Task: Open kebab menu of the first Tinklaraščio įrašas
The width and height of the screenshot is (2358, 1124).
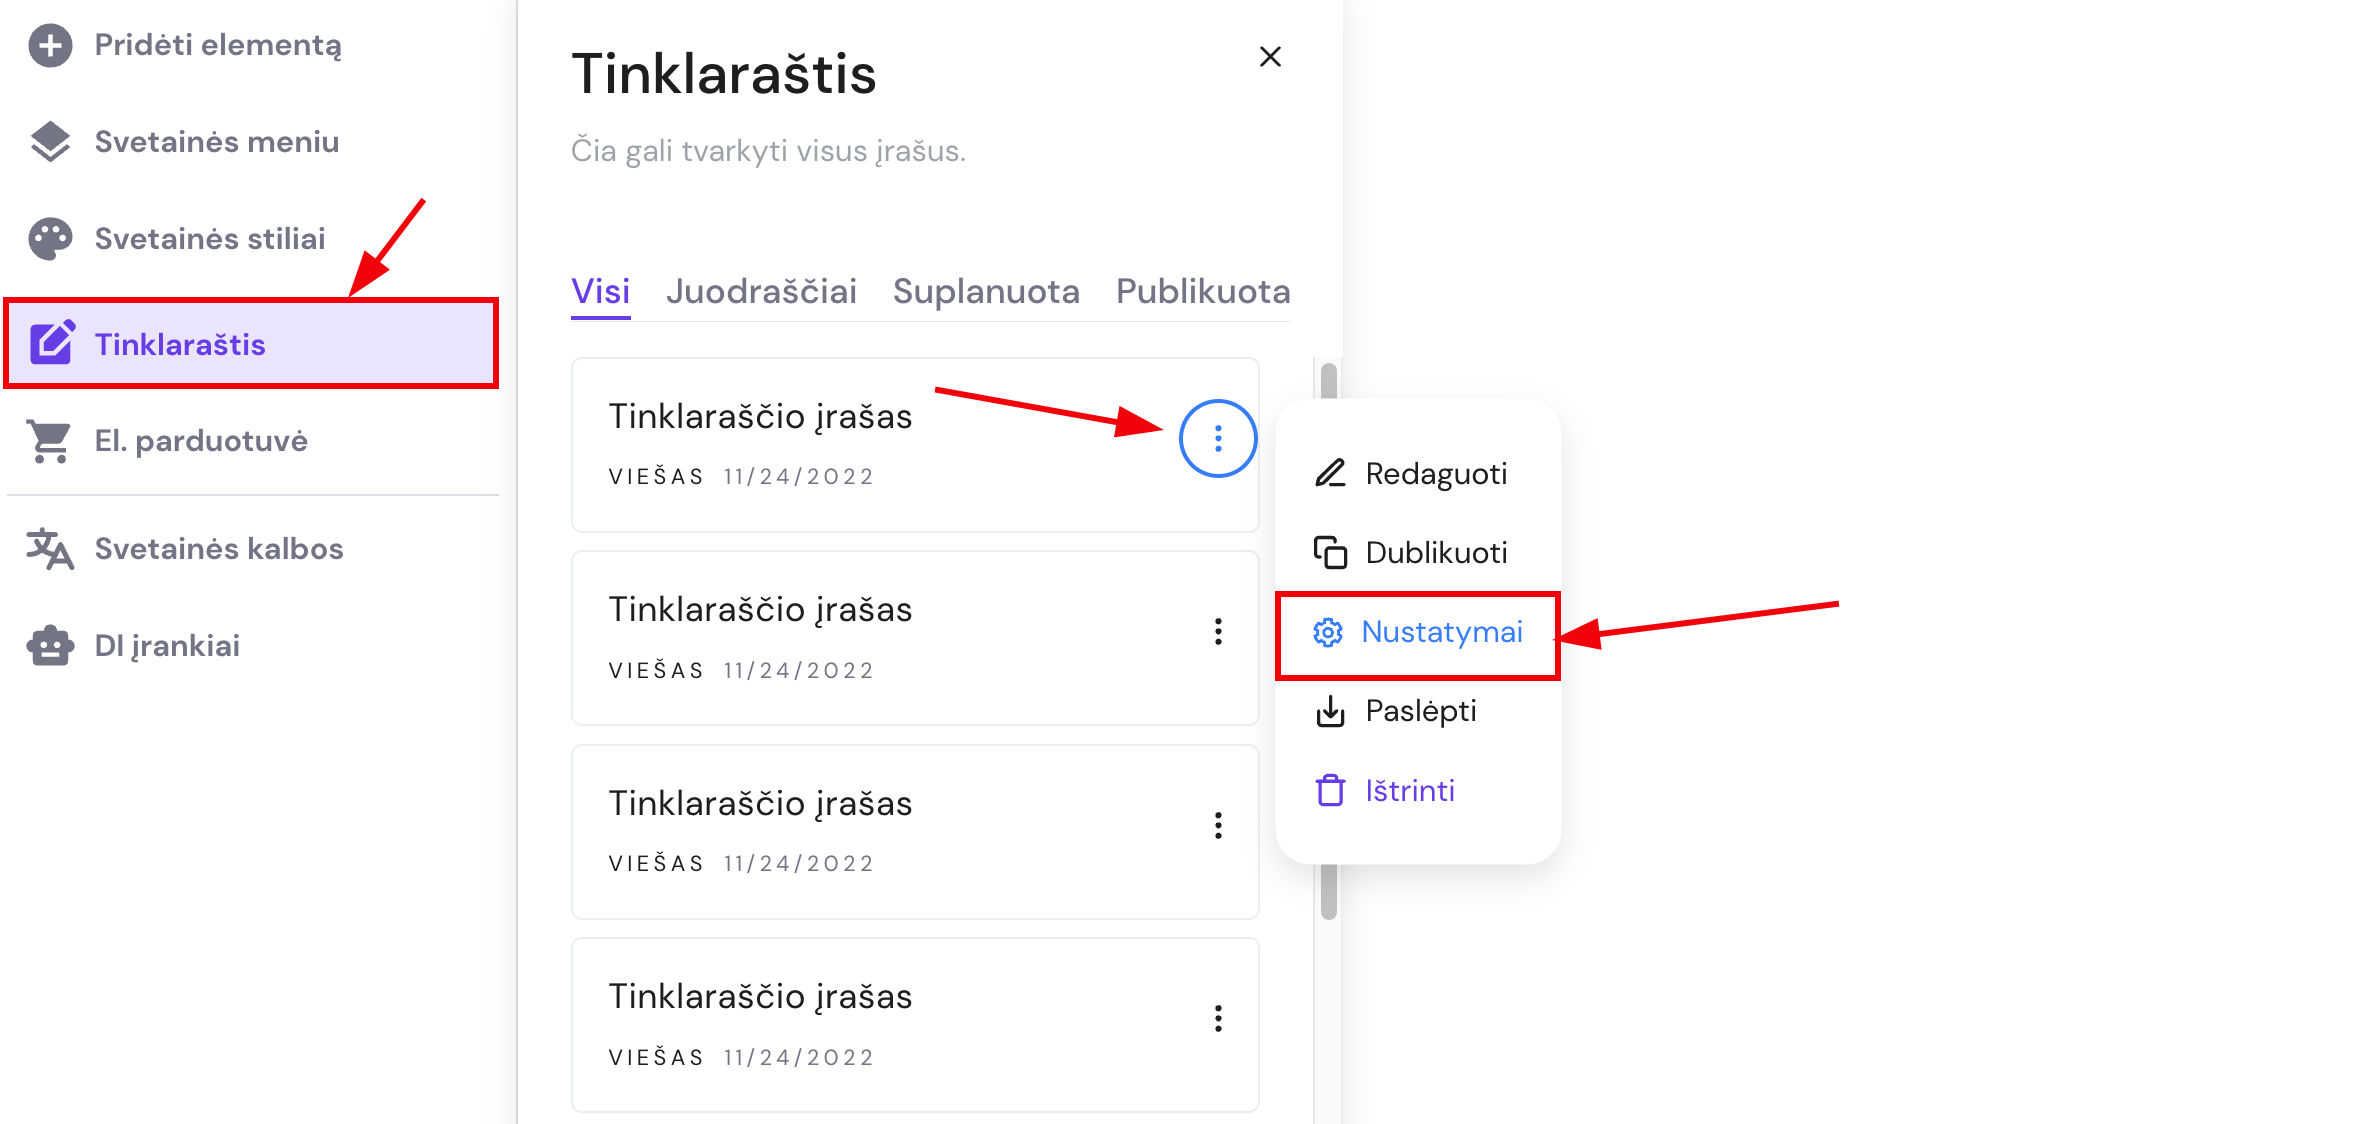Action: coord(1217,438)
